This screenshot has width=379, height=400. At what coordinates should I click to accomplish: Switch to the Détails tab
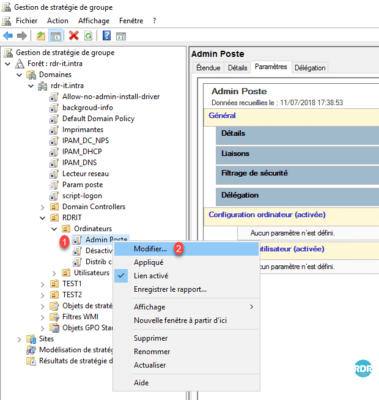pyautogui.click(x=237, y=68)
